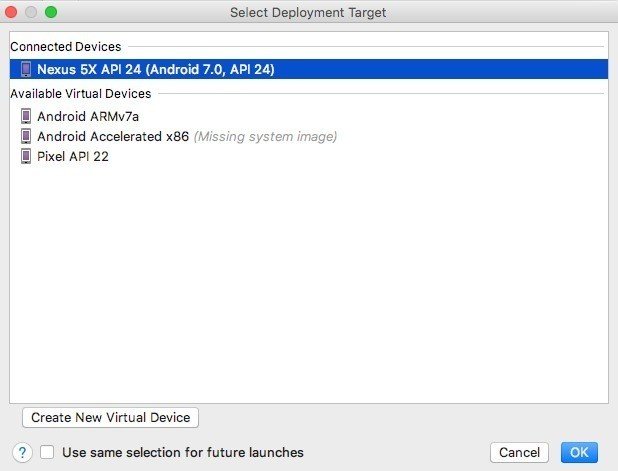Choose the Android ARMv7a virtual device
The height and width of the screenshot is (471, 618).
tap(88, 116)
